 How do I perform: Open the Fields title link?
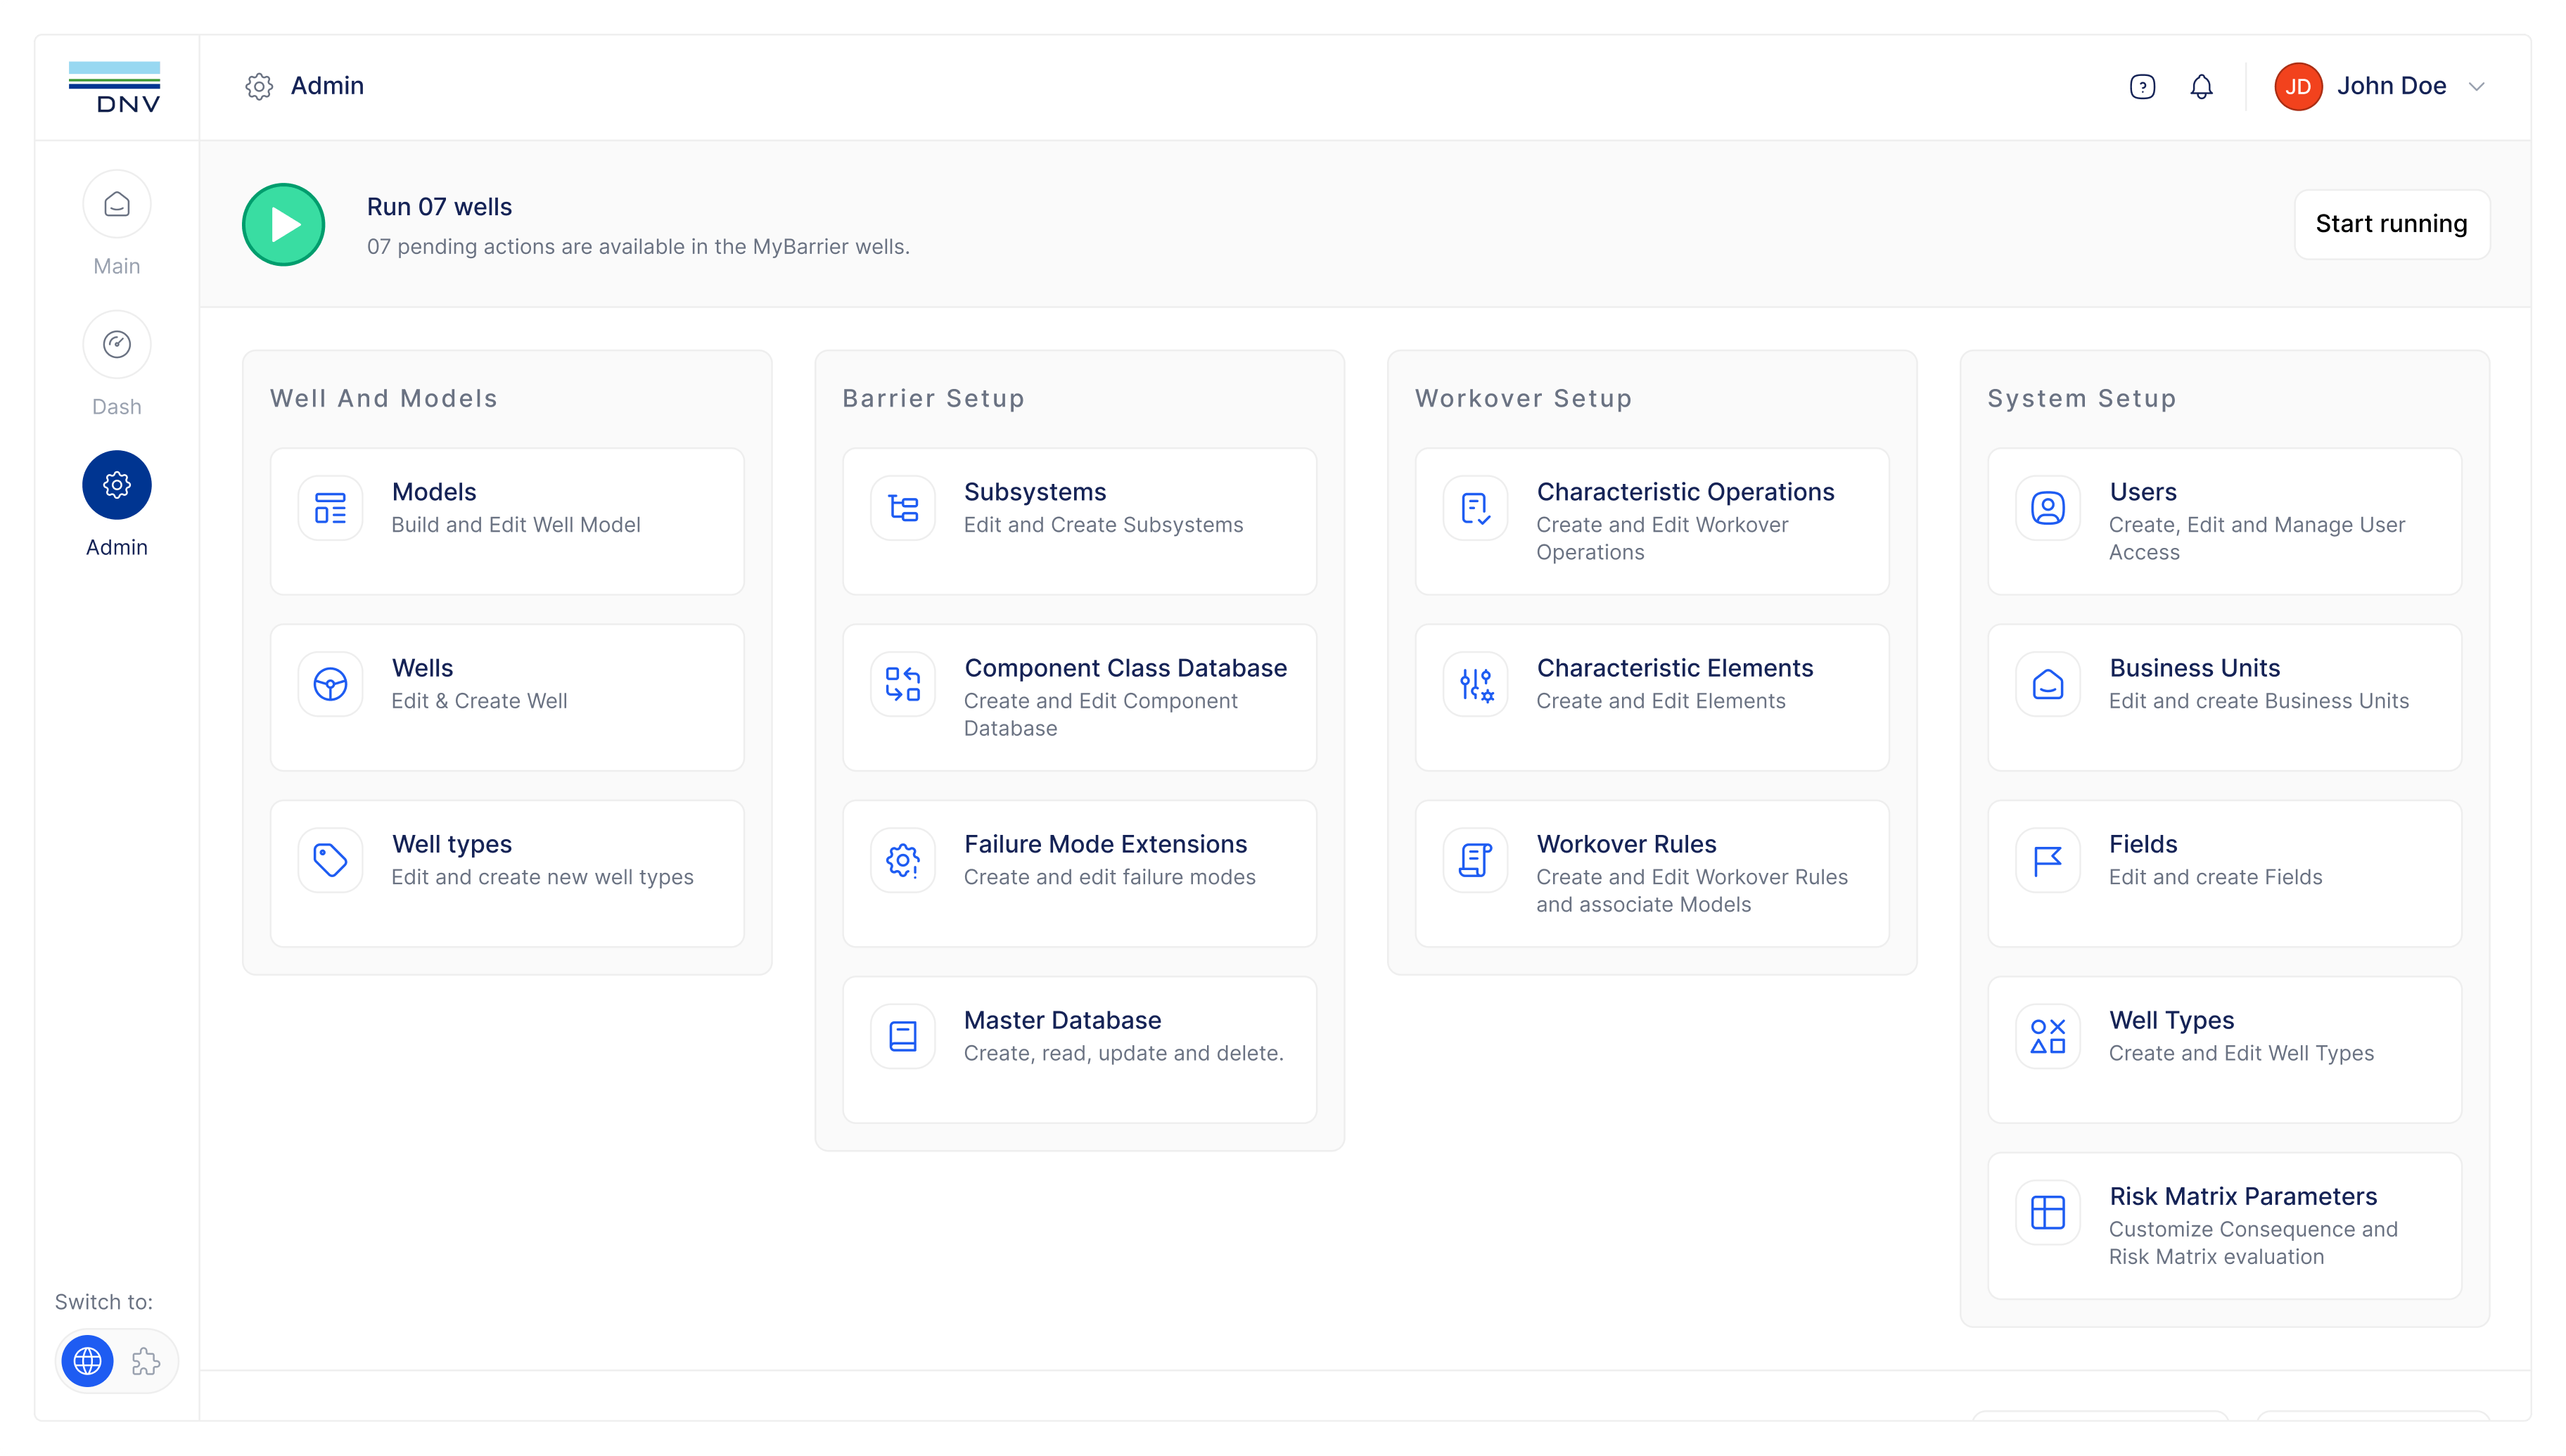(x=2143, y=844)
